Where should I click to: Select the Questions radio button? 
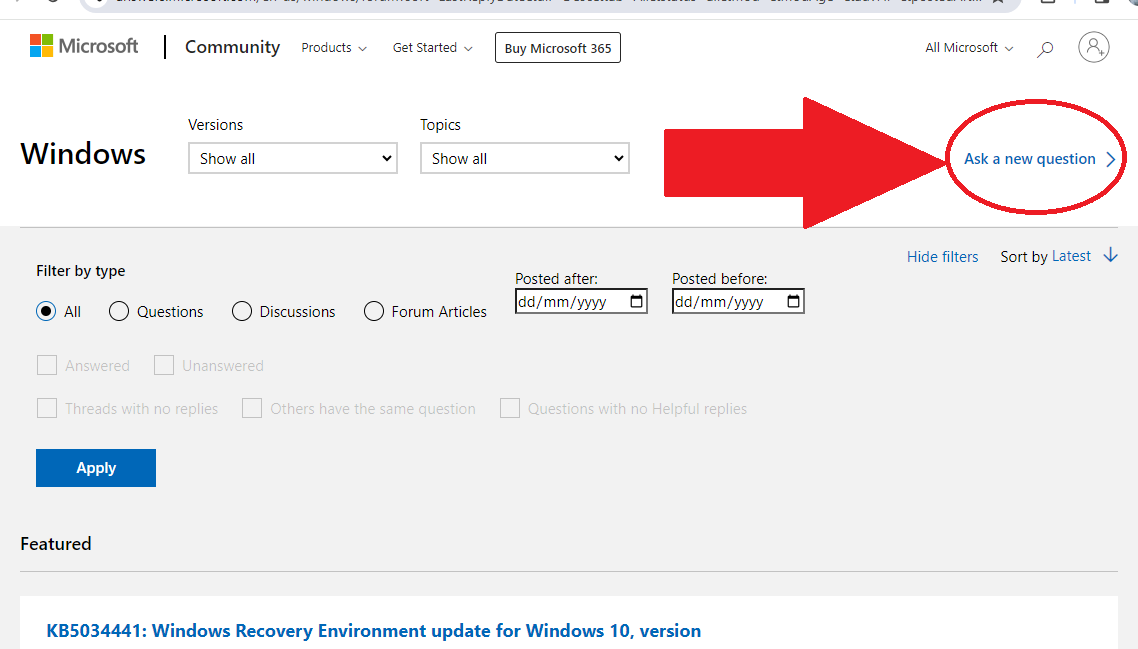[119, 311]
